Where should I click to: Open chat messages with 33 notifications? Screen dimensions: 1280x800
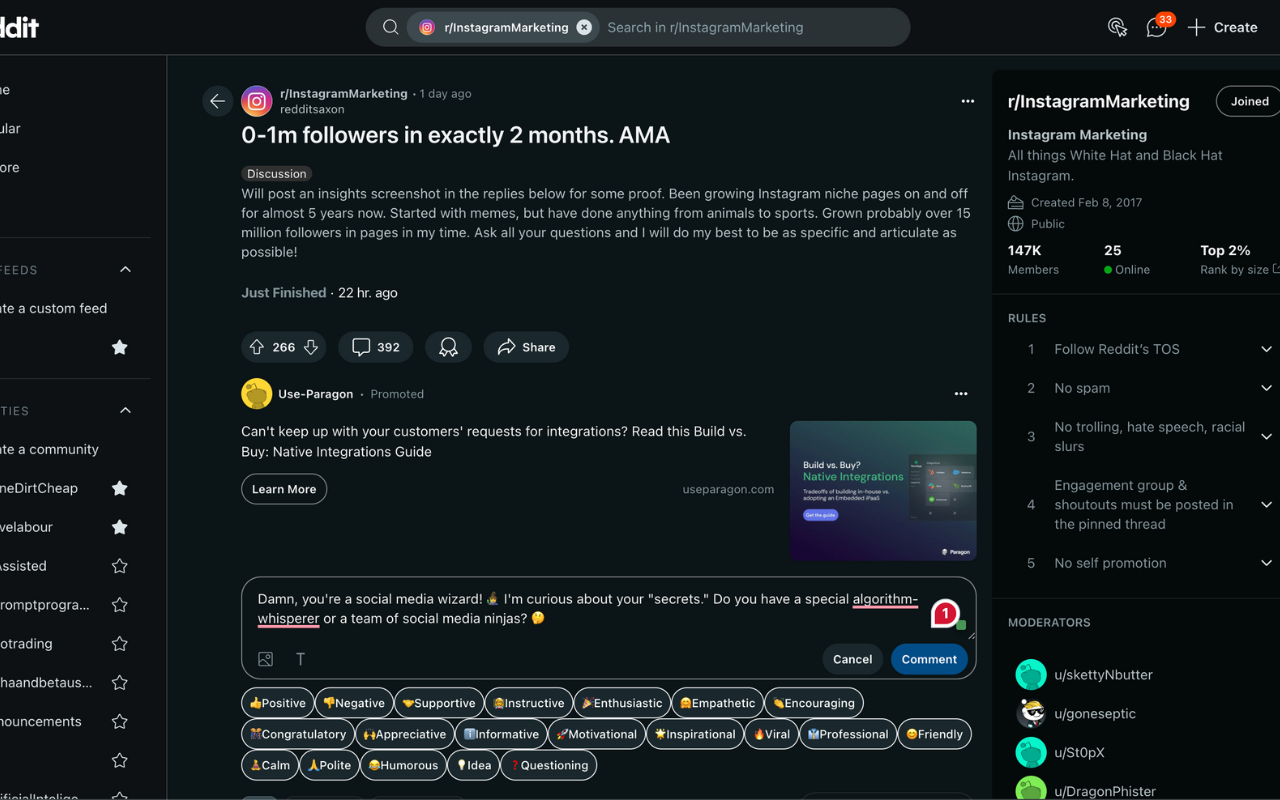coord(1157,27)
